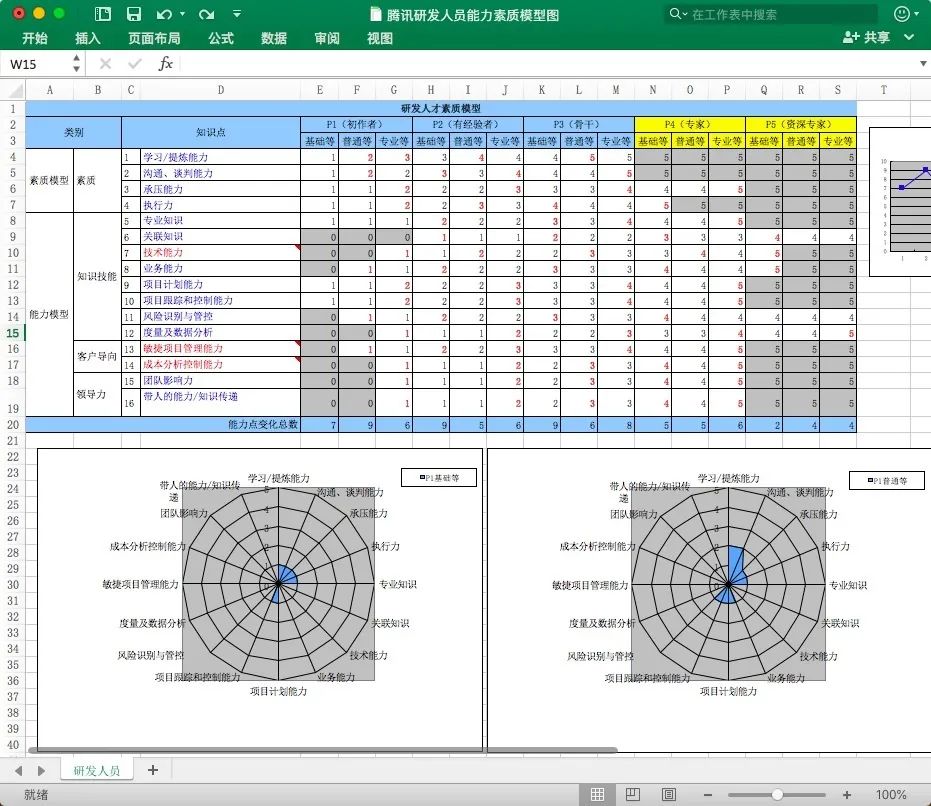Click the zoom in plus button
The width and height of the screenshot is (931, 806).
(x=847, y=794)
